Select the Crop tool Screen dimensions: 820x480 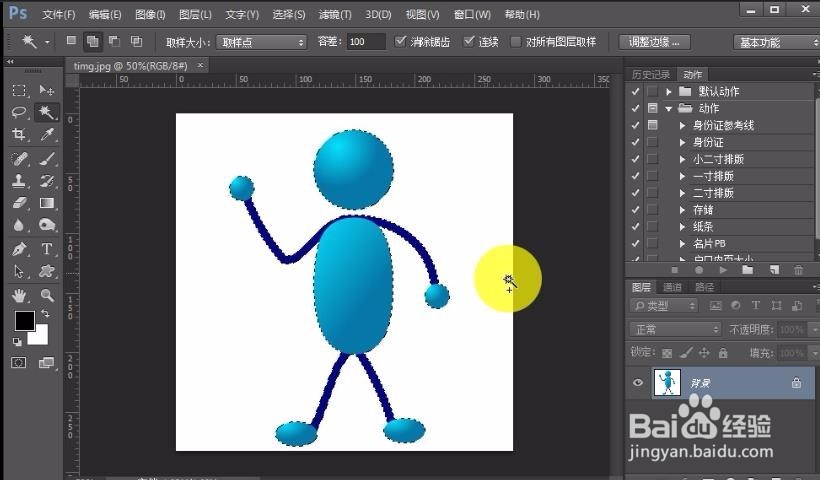(x=19, y=134)
